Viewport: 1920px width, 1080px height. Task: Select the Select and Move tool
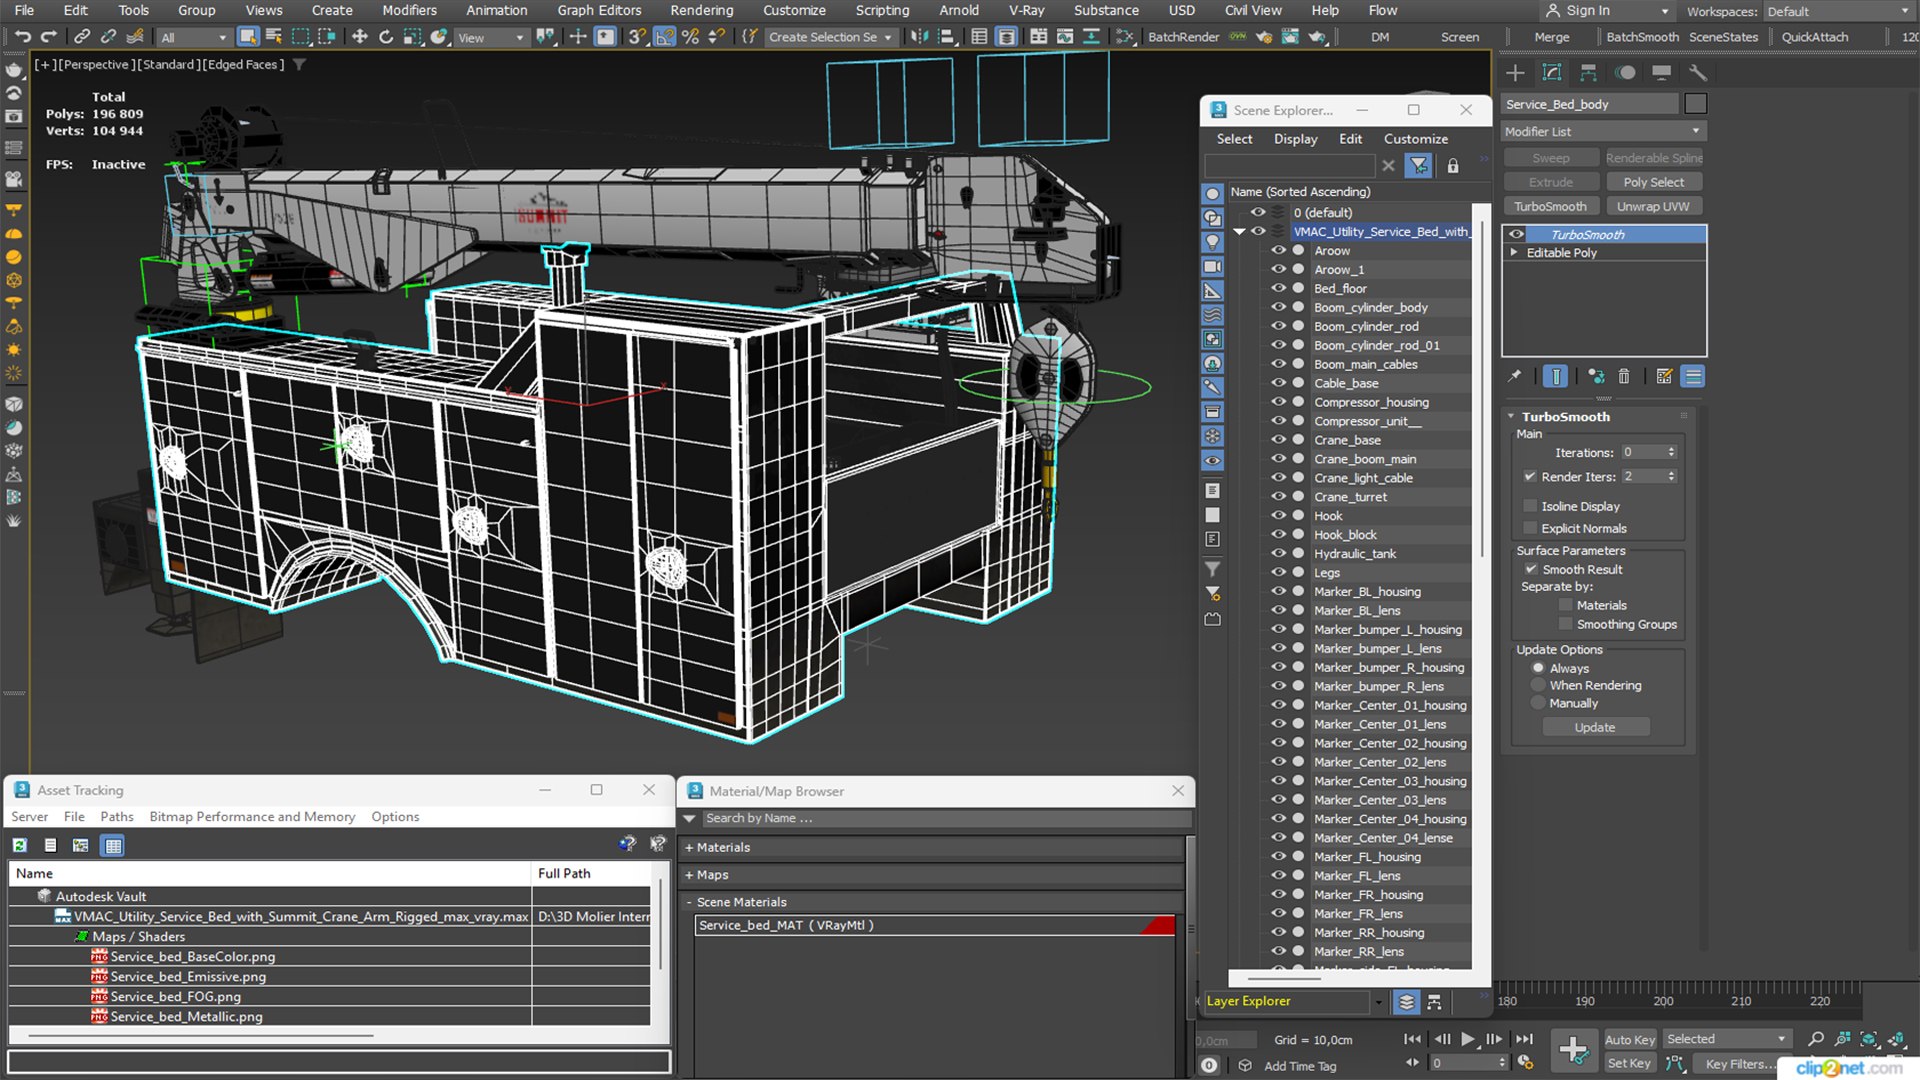point(359,37)
